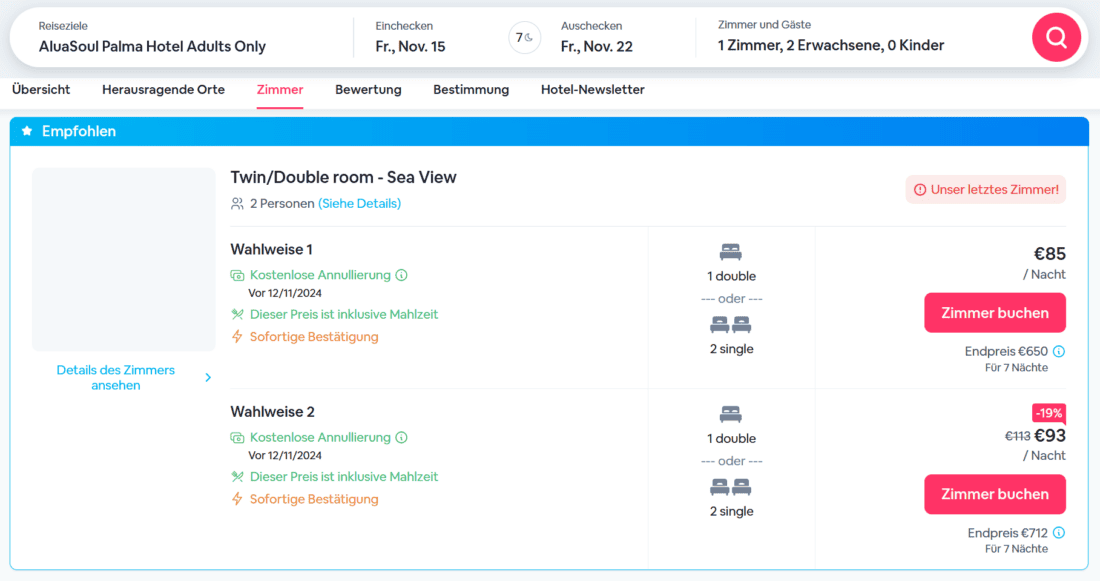1100x581 pixels.
Task: Open the Herausragende Orte tab
Action: click(x=163, y=90)
